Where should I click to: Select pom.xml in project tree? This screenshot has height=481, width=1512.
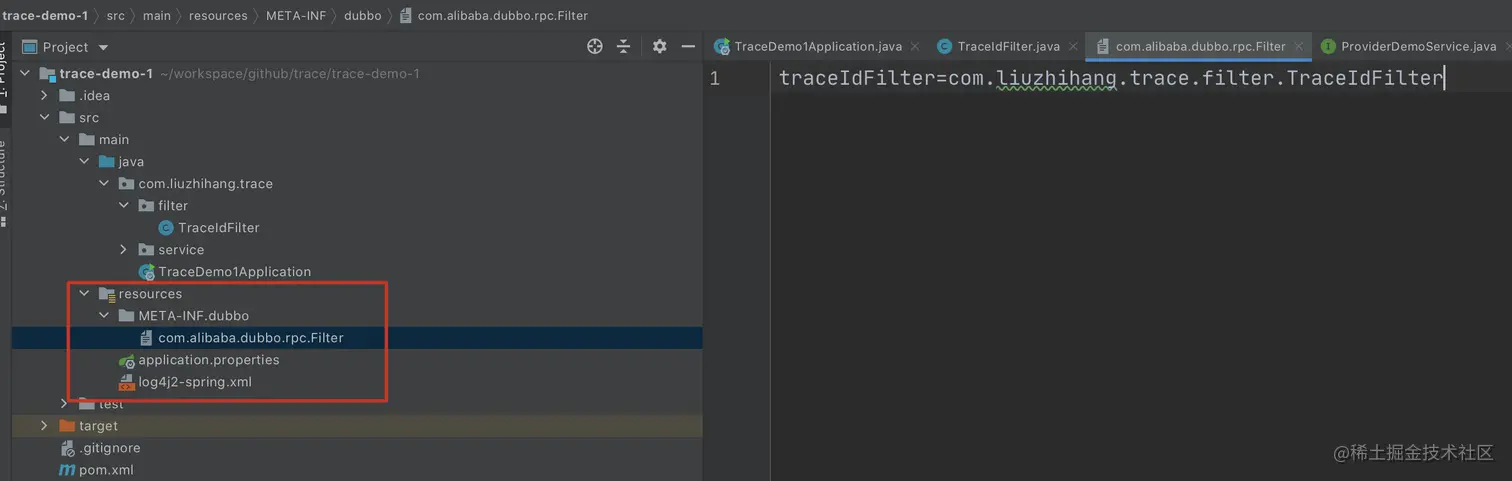(x=106, y=470)
